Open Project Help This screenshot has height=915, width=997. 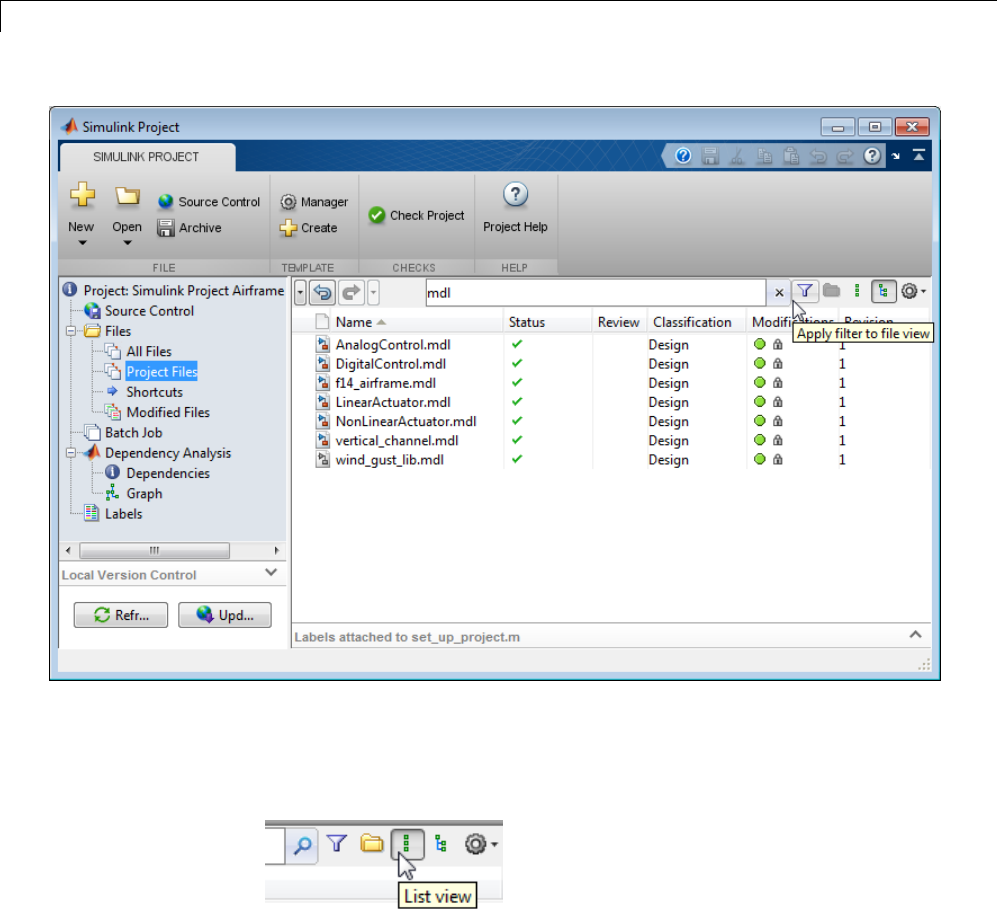click(515, 209)
